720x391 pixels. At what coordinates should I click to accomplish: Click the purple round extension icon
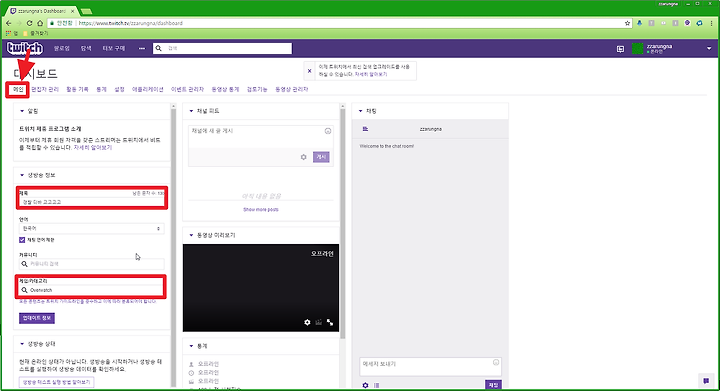coord(687,23)
